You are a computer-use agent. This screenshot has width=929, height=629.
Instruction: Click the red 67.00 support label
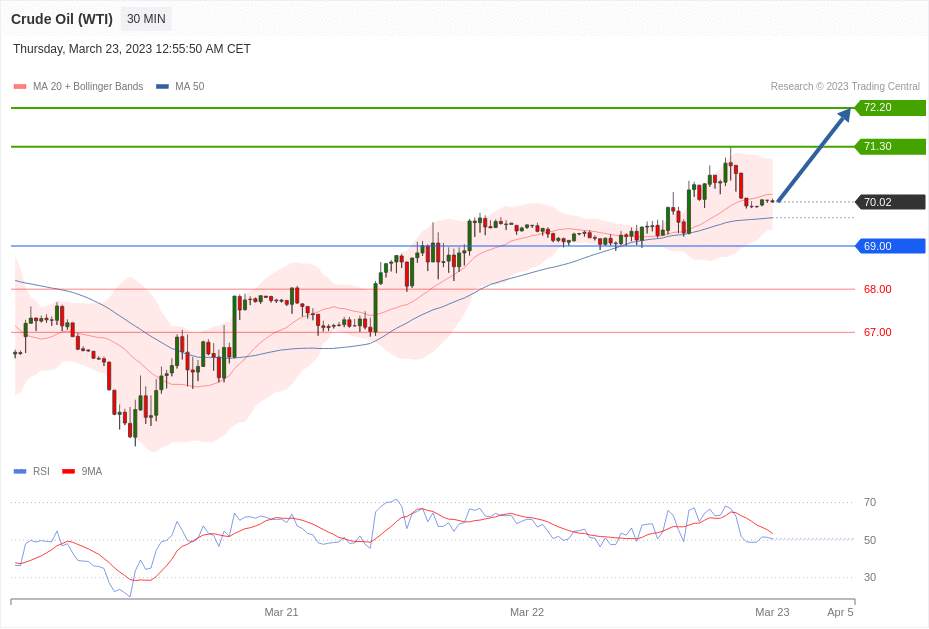pyautogui.click(x=877, y=332)
